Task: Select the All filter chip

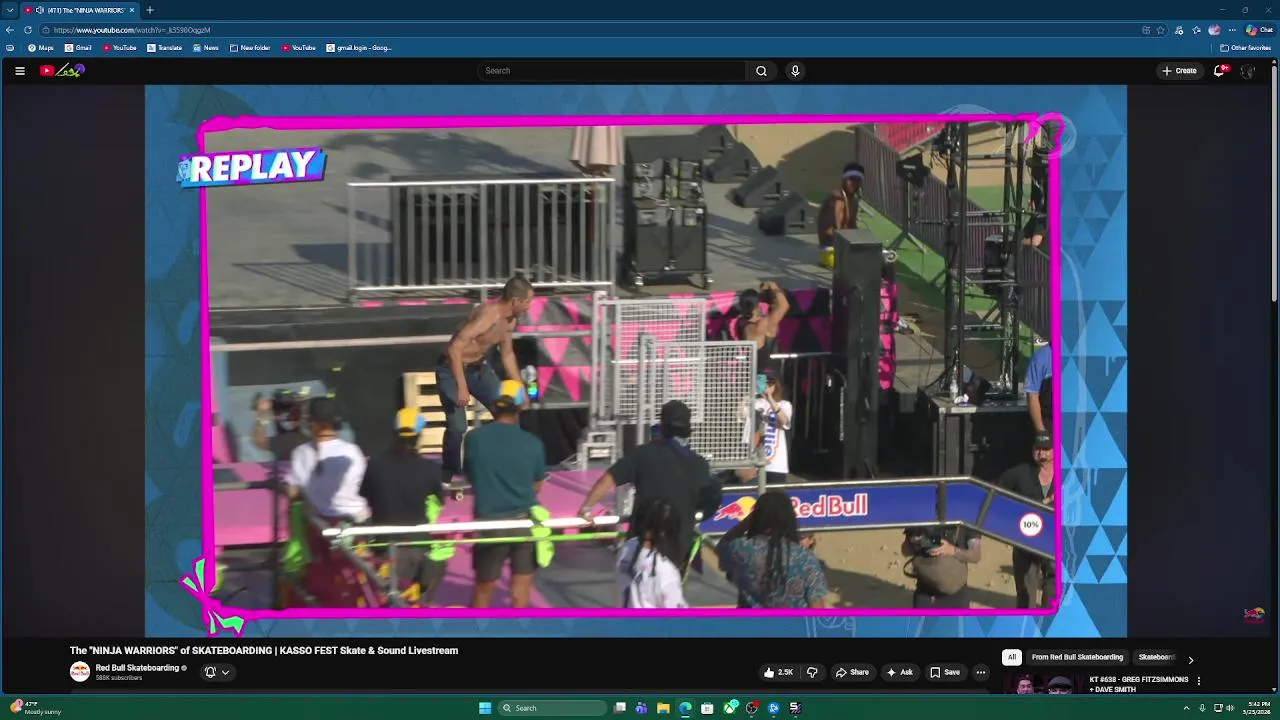Action: [x=1011, y=657]
